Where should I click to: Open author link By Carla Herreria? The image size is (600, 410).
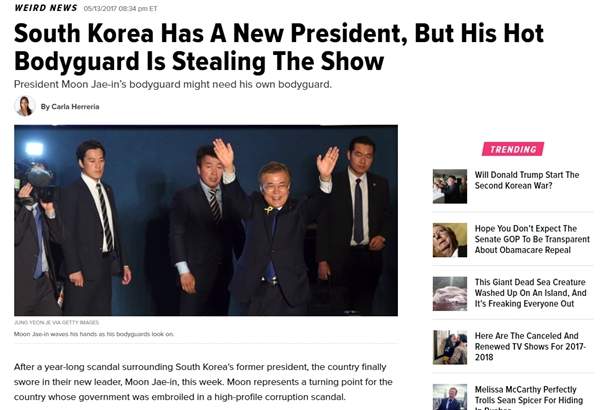coord(70,107)
